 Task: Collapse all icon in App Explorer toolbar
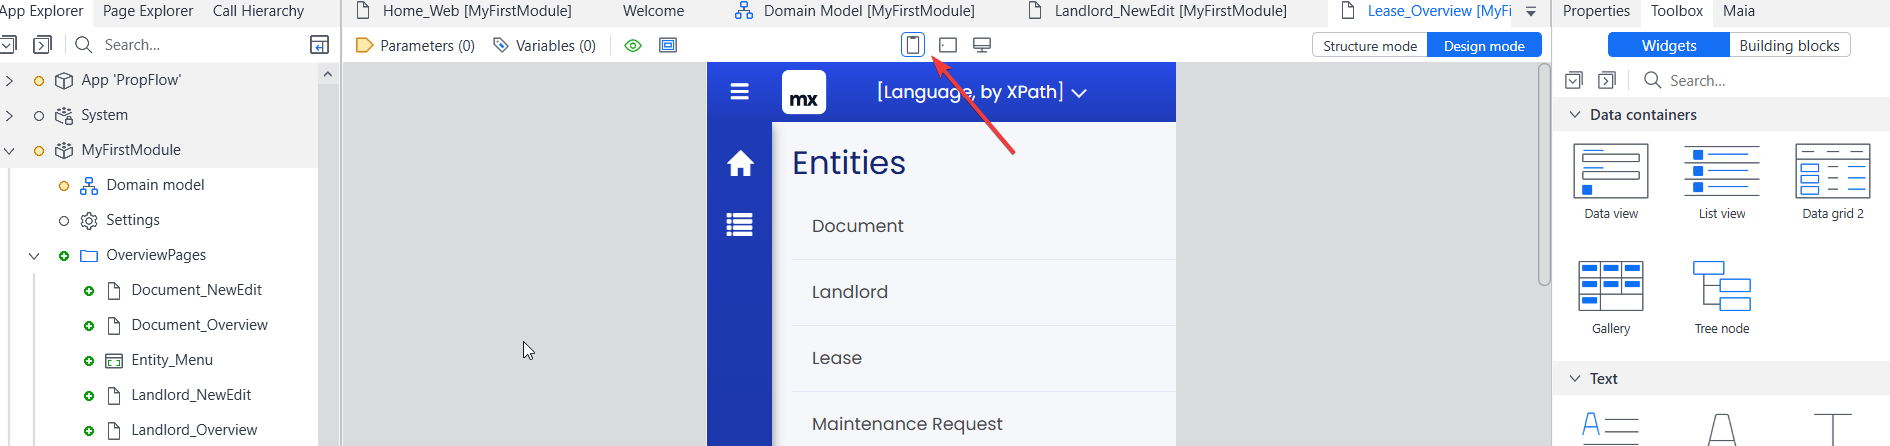pyautogui.click(x=8, y=45)
